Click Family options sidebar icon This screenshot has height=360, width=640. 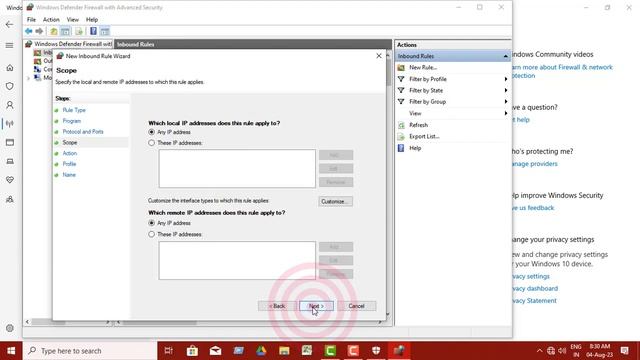pyautogui.click(x=10, y=199)
